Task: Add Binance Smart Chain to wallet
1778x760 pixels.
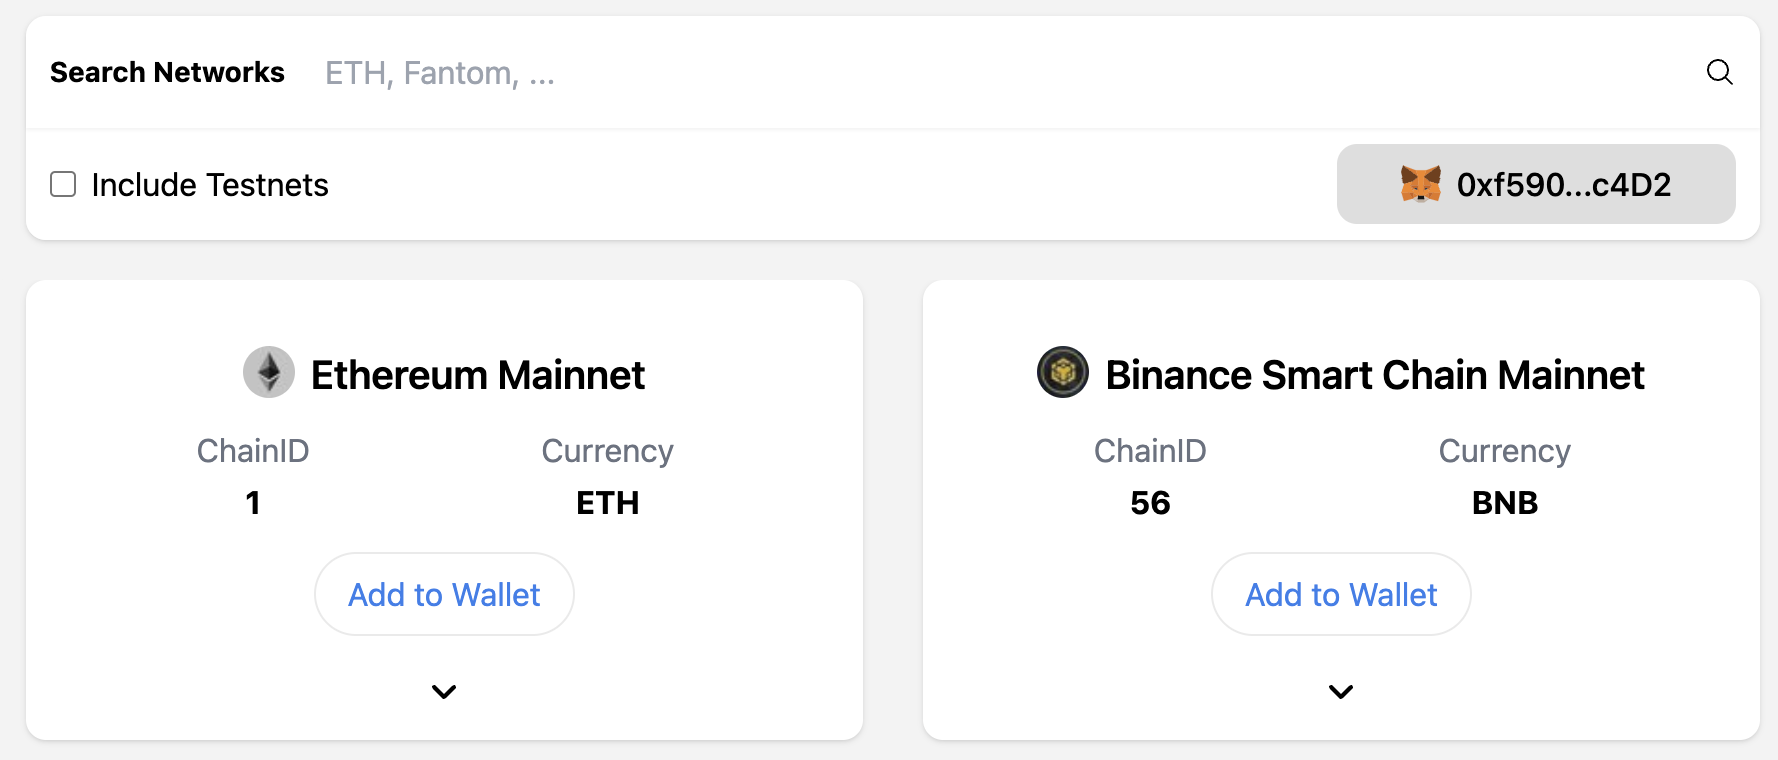Action: pyautogui.click(x=1340, y=594)
